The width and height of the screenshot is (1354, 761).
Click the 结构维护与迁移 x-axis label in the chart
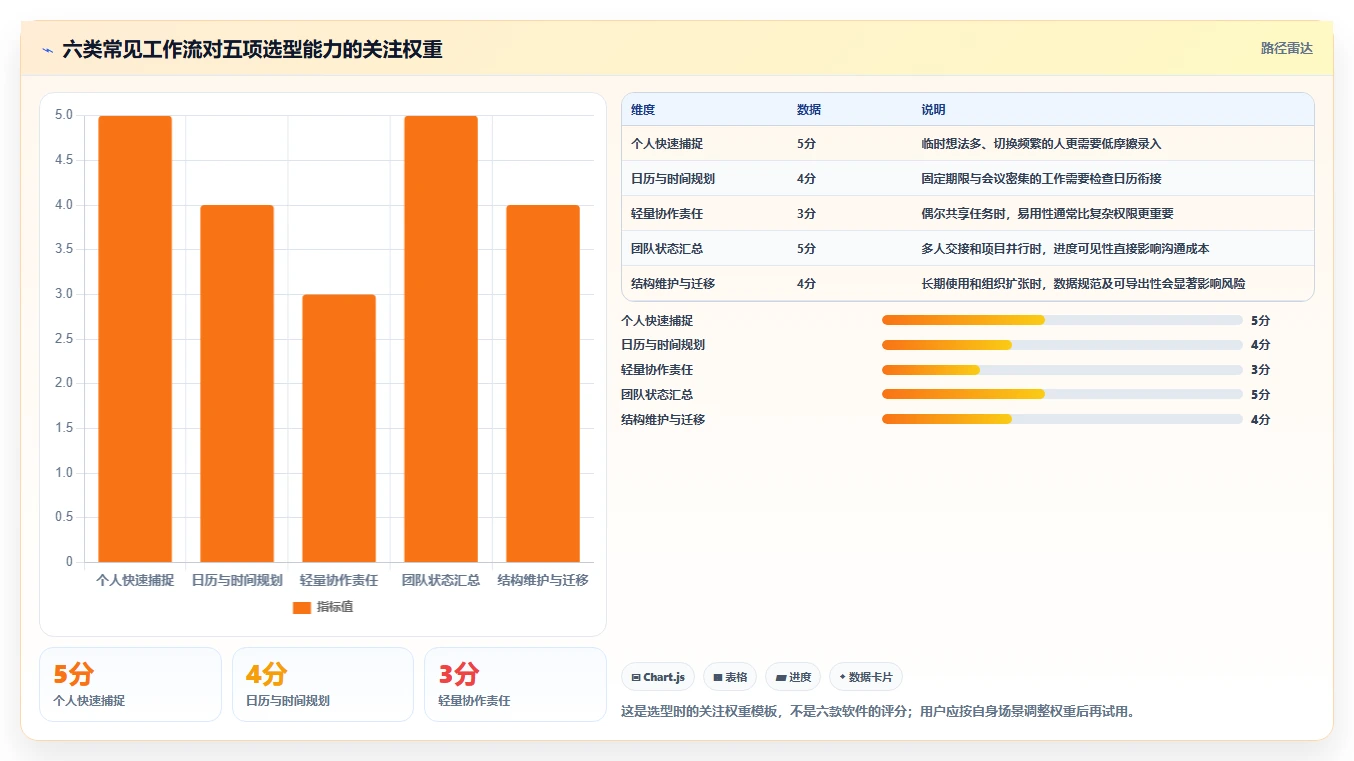(543, 580)
